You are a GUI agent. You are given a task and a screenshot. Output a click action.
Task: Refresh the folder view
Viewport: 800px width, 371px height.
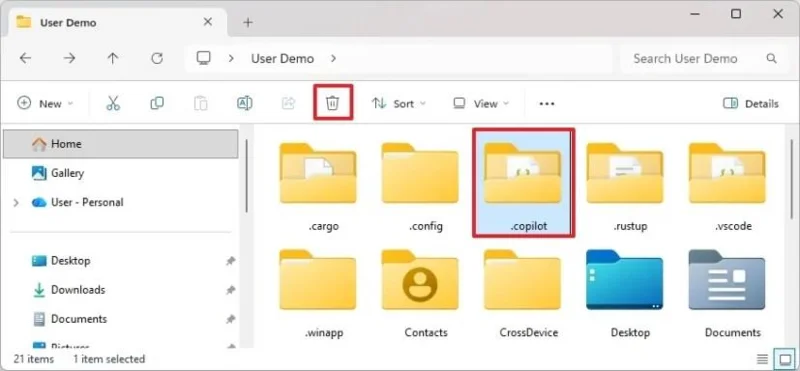157,58
